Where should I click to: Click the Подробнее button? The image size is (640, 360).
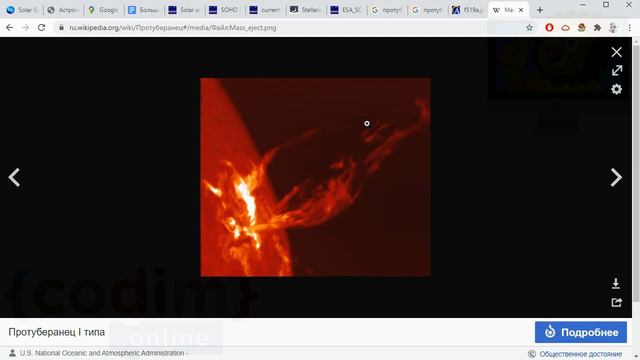(581, 332)
